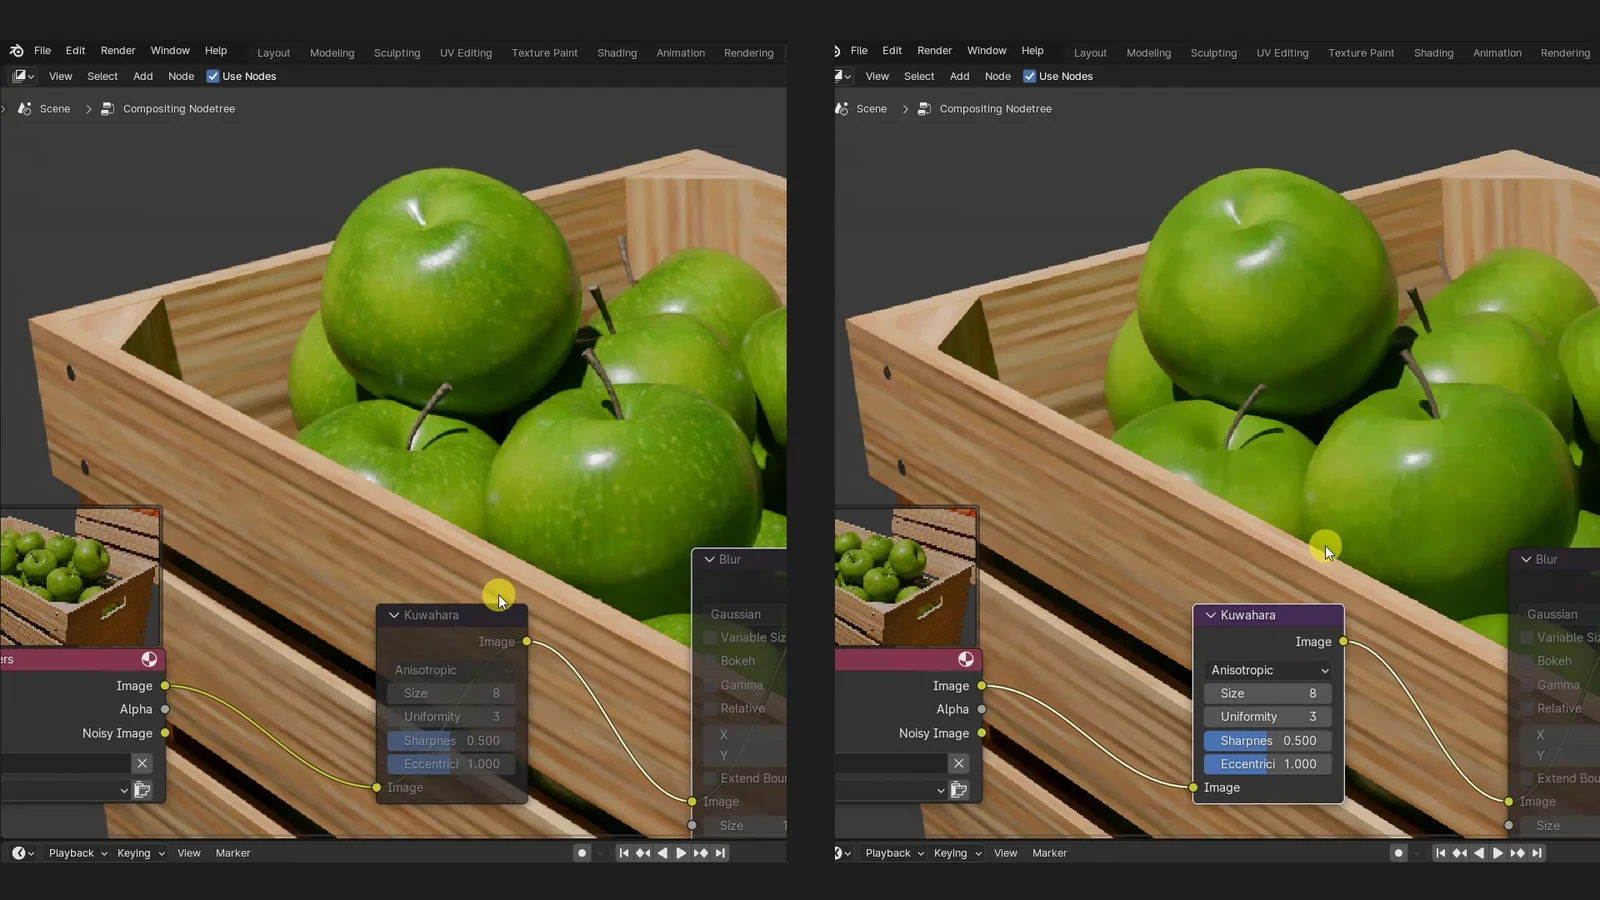
Task: Enable the Bokeh checkbox on the left window's Blur node
Action: coord(710,661)
